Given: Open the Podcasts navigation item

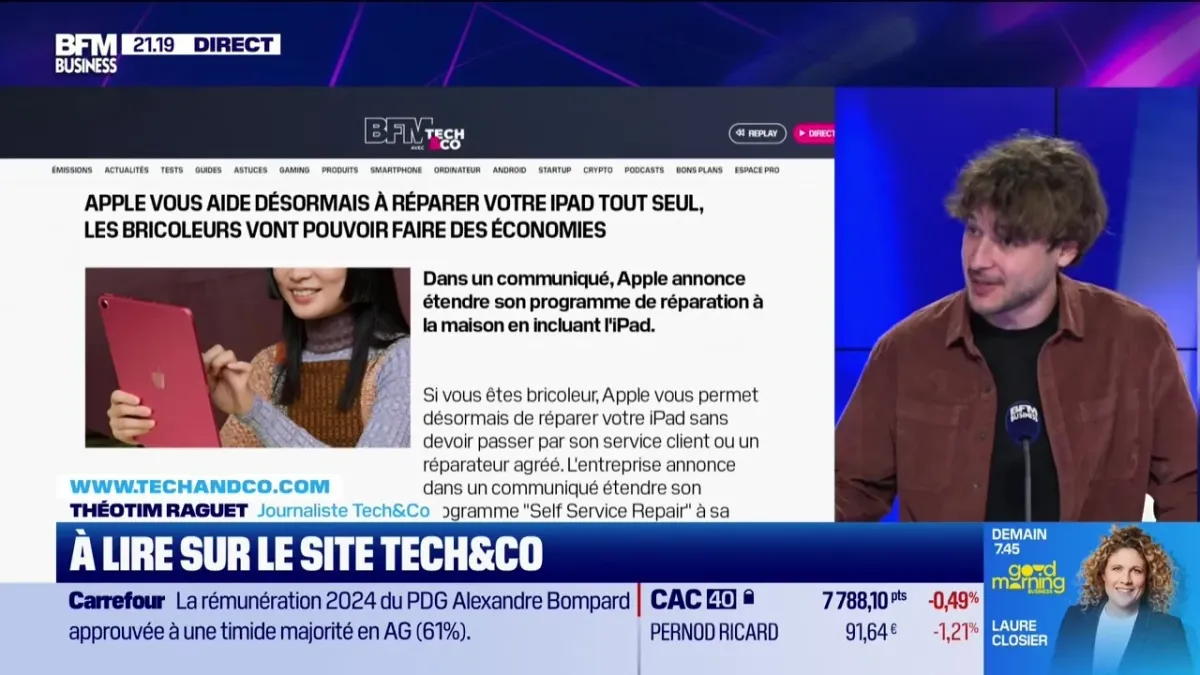Looking at the screenshot, I should [644, 170].
